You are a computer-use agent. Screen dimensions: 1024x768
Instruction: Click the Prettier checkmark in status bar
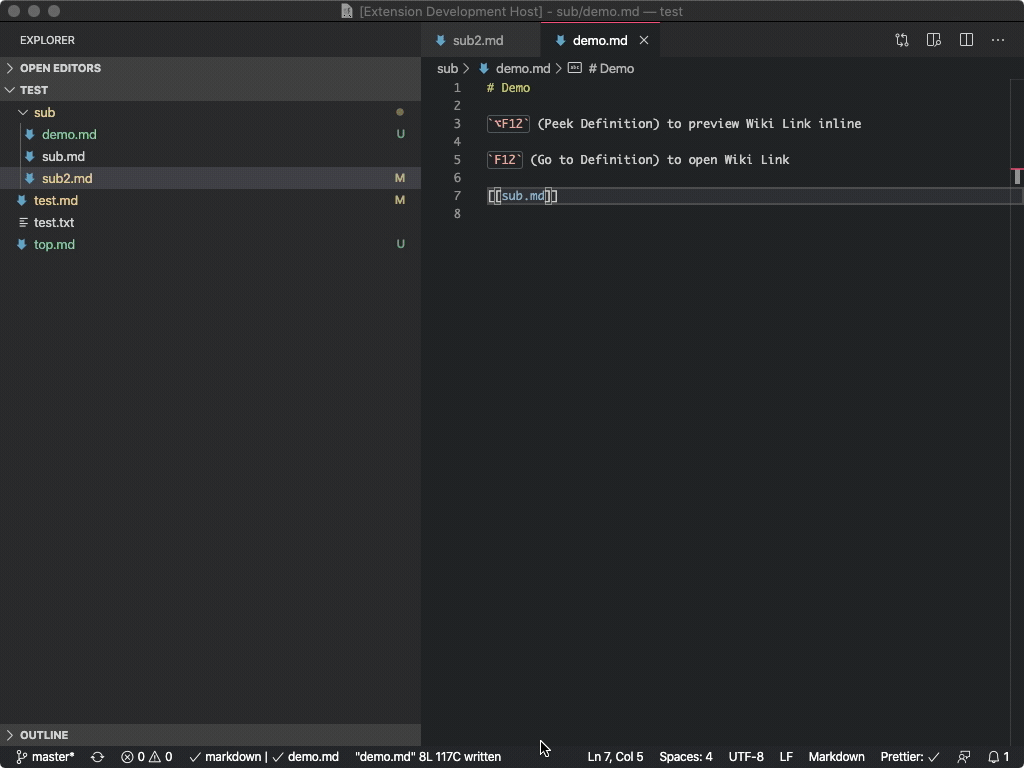pyautogui.click(x=933, y=757)
